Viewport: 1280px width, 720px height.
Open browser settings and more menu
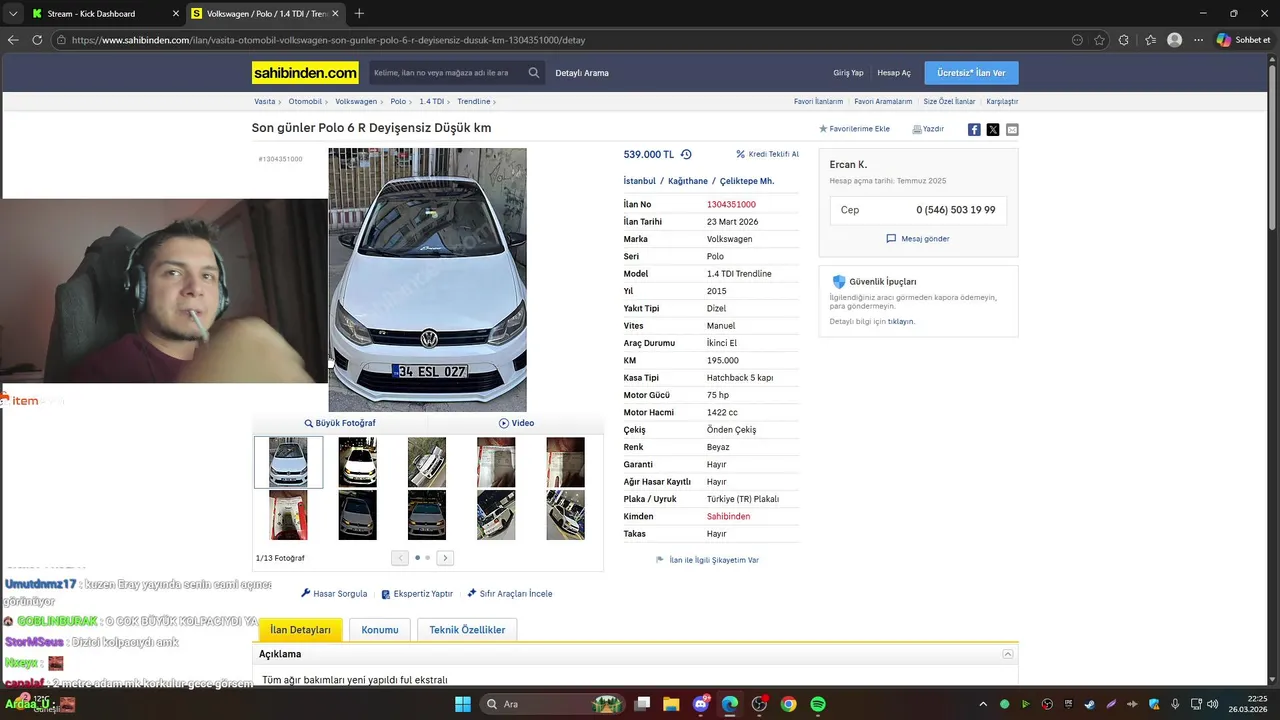coord(1198,40)
